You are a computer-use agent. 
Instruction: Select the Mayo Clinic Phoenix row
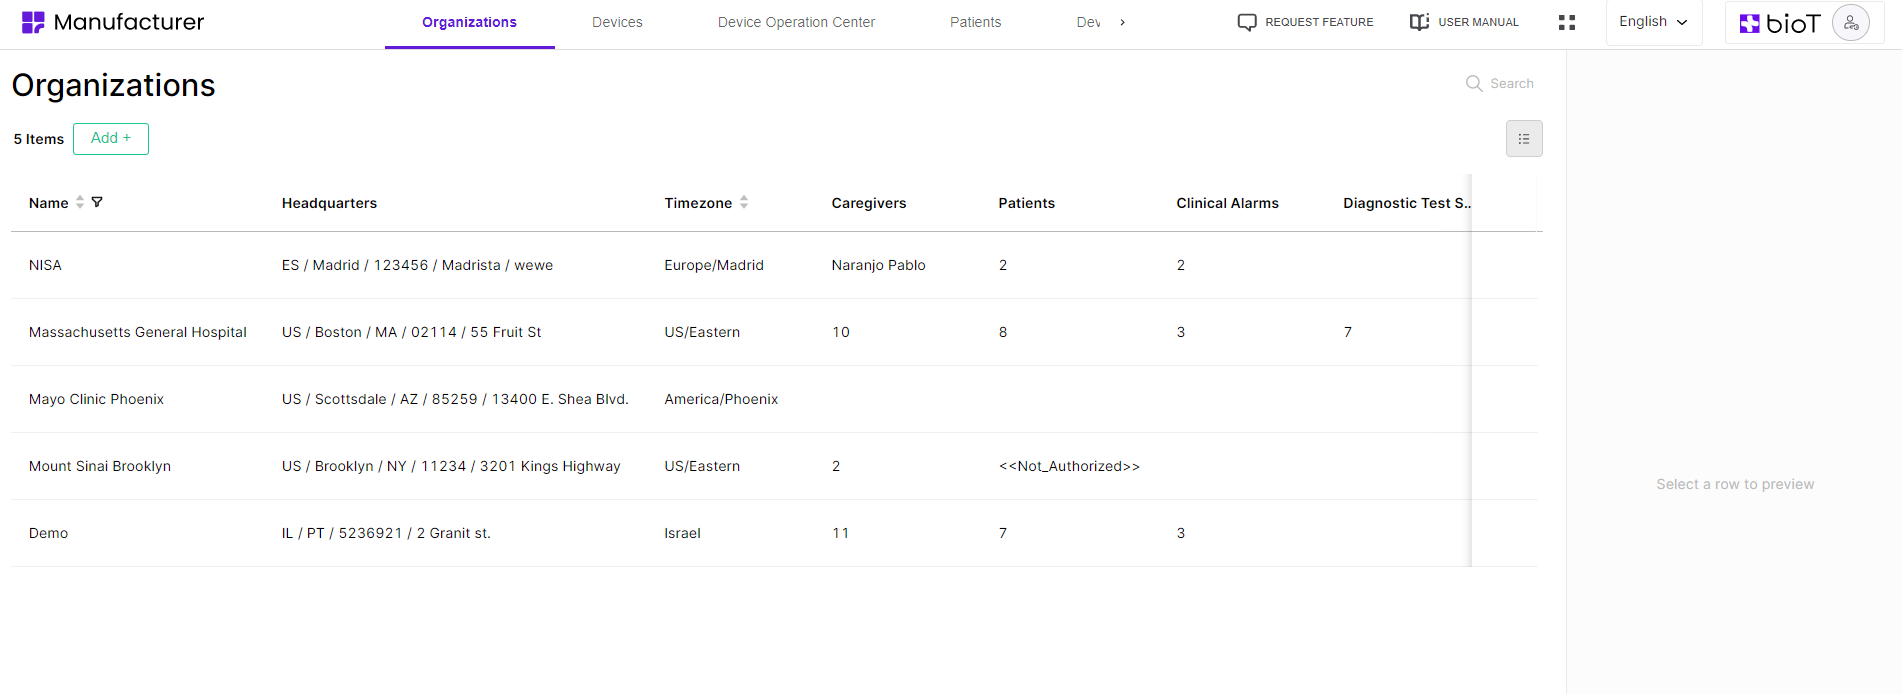[97, 399]
